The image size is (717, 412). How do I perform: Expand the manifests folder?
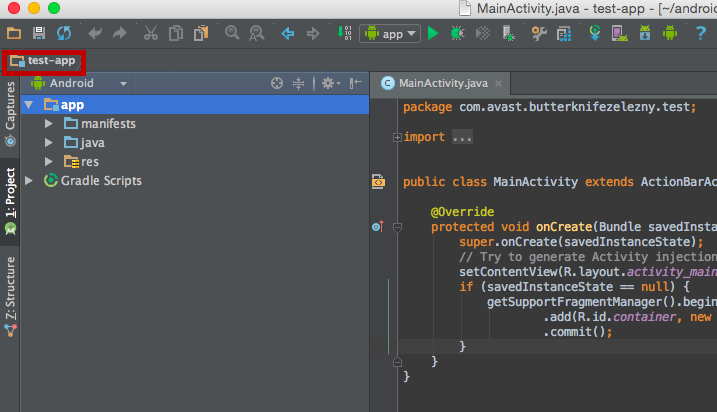coord(48,124)
